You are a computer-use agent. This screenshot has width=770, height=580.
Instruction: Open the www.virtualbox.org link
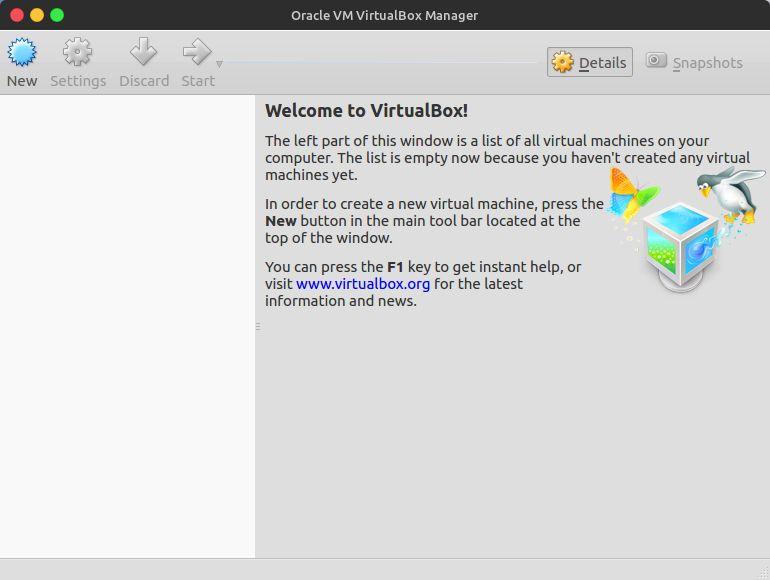click(363, 284)
